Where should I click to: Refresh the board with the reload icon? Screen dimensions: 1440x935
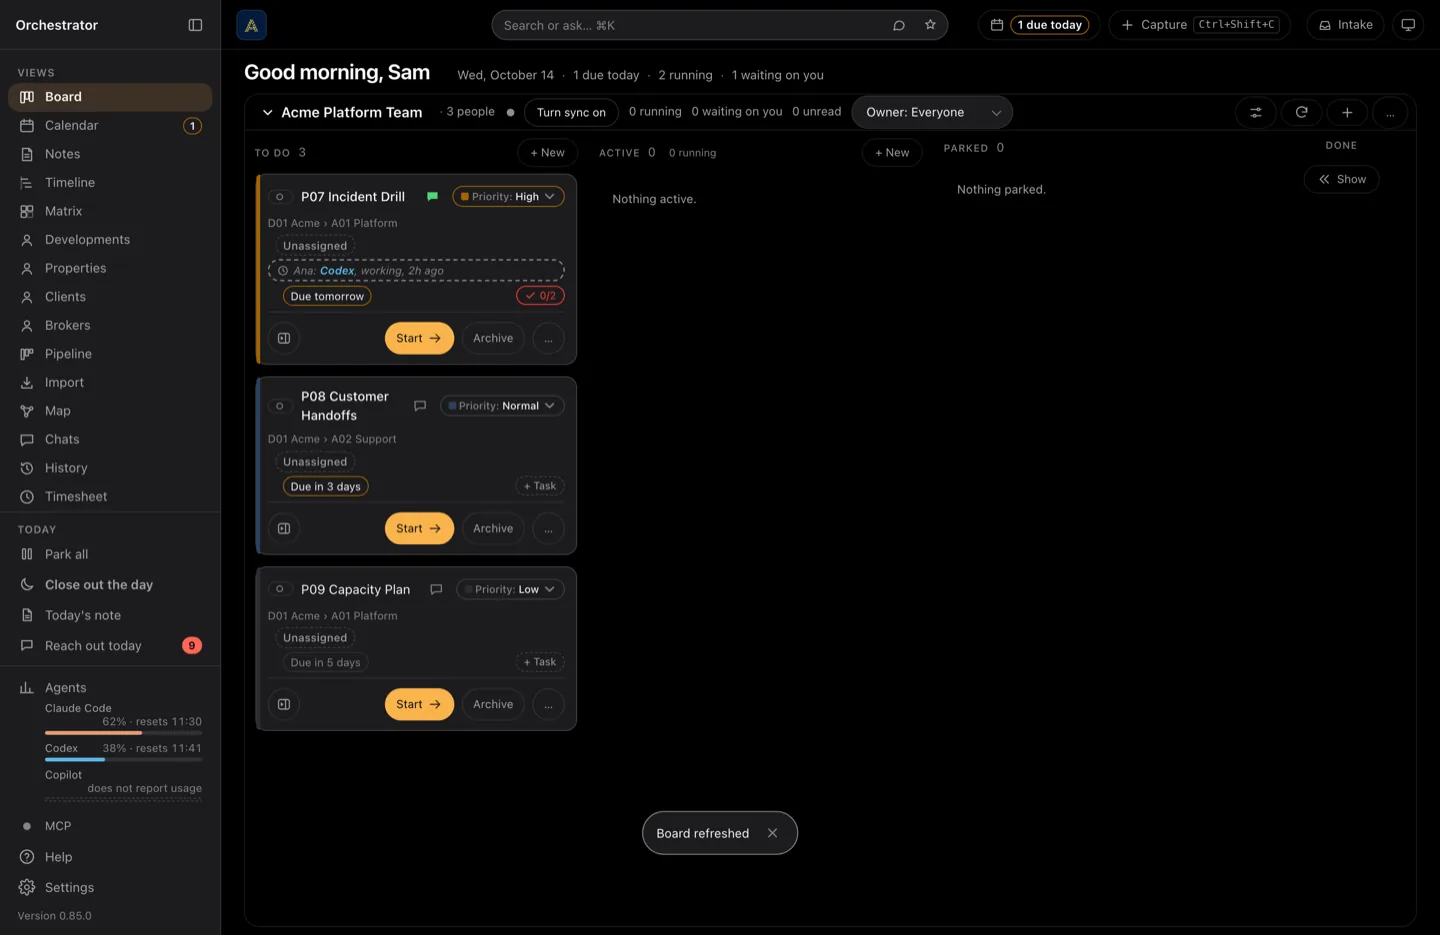click(x=1301, y=112)
